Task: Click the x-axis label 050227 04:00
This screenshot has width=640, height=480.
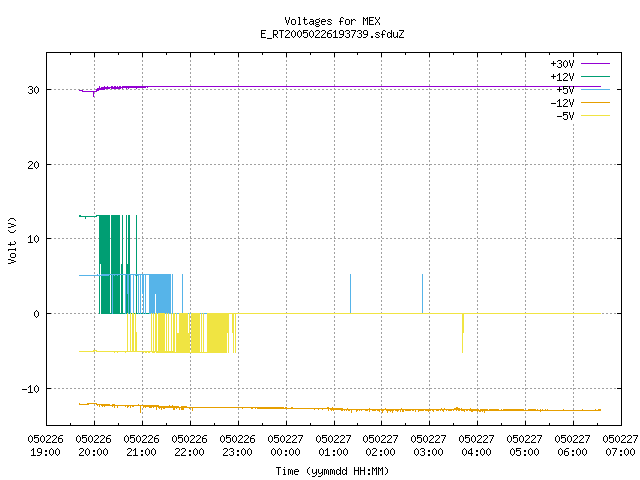Action: 476,446
